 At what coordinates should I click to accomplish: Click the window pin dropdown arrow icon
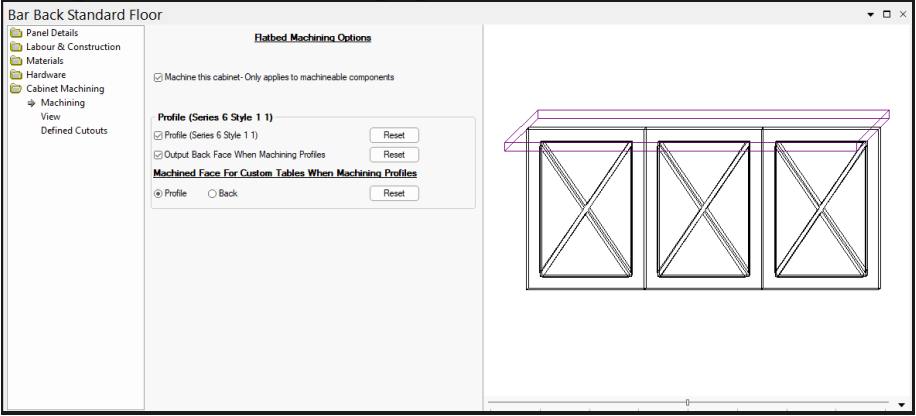pyautogui.click(x=871, y=15)
